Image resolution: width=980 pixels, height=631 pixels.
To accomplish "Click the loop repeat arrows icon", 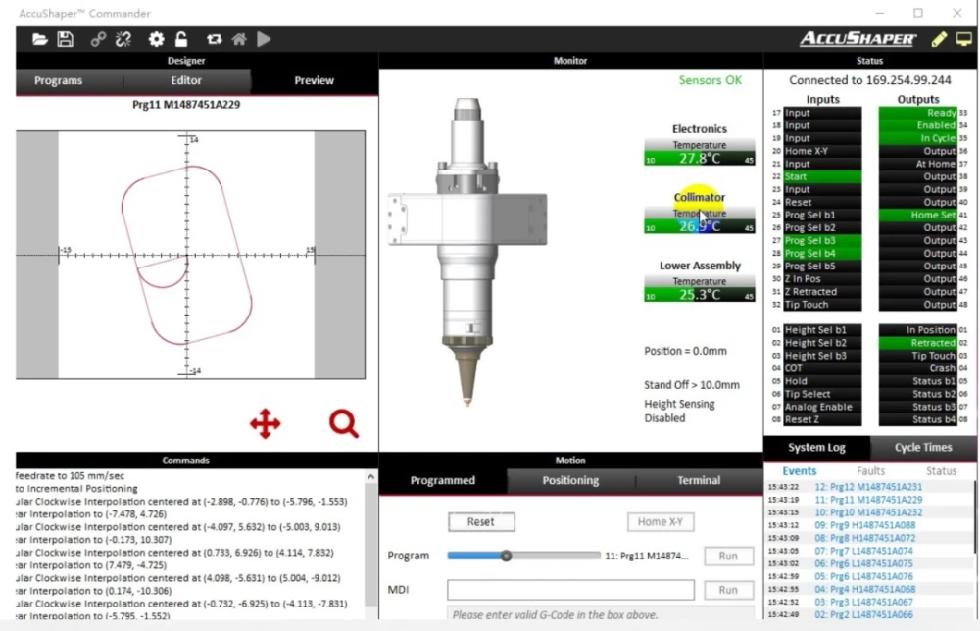I will [x=213, y=39].
